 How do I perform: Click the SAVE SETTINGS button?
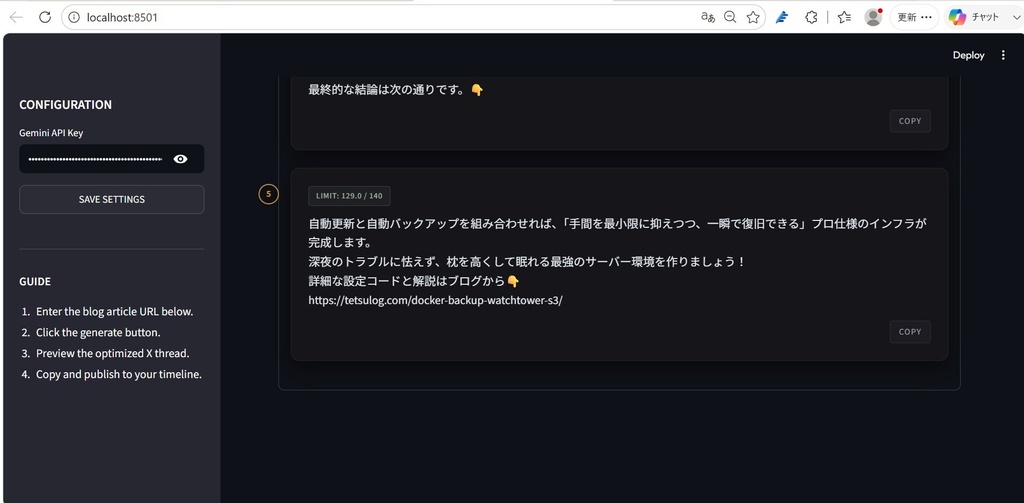pos(112,199)
